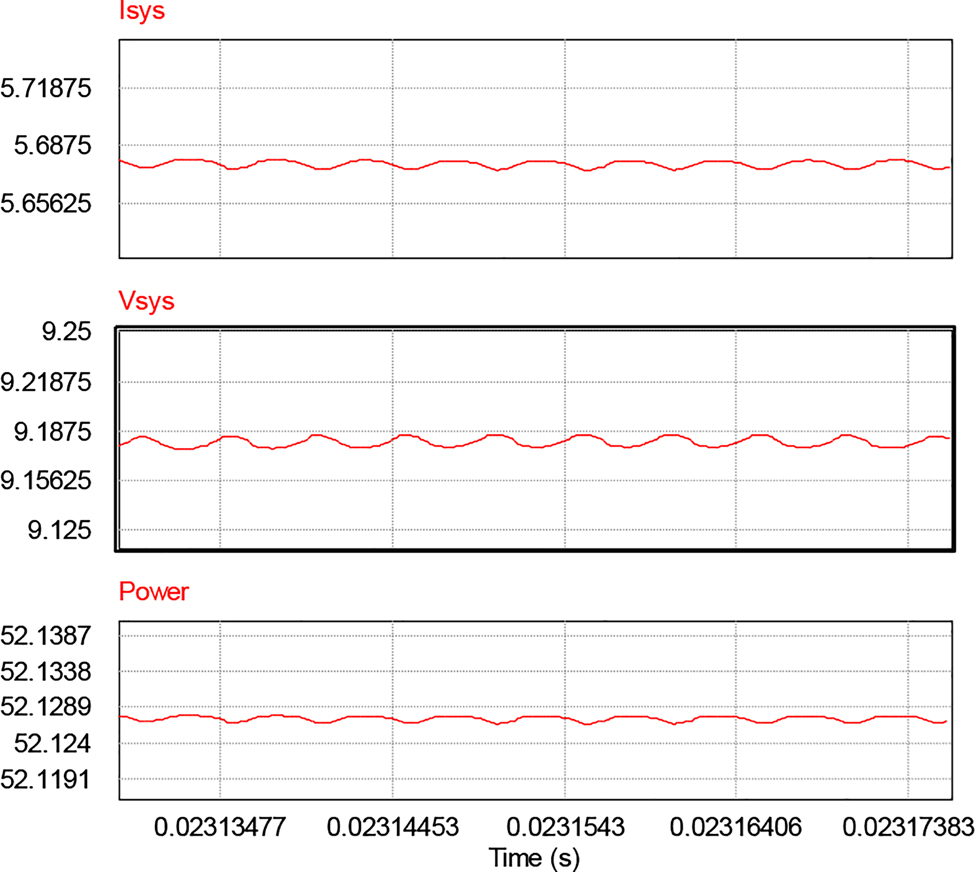
Task: Select the Vsys trace label
Action: (144, 301)
